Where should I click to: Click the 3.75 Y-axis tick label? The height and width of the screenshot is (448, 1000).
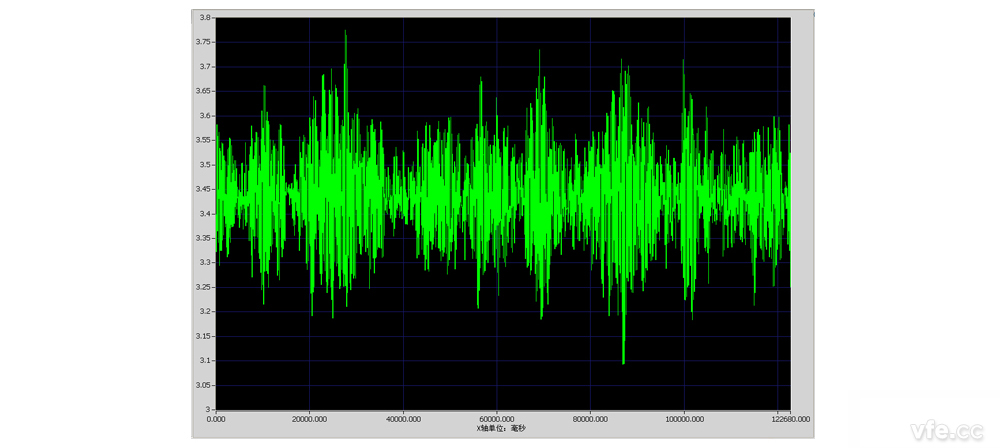tap(202, 42)
